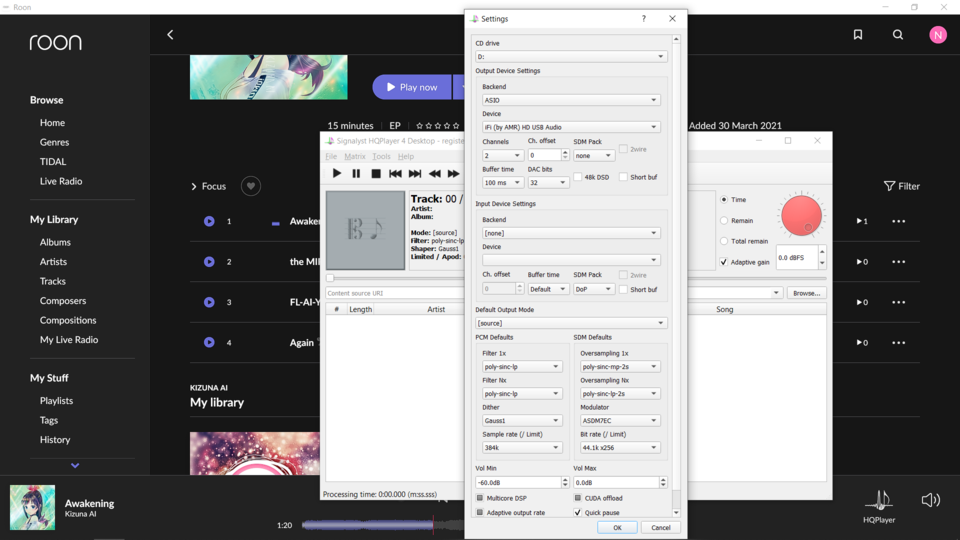
Task: Open Dither Gauss1 dropdown
Action: [522, 421]
